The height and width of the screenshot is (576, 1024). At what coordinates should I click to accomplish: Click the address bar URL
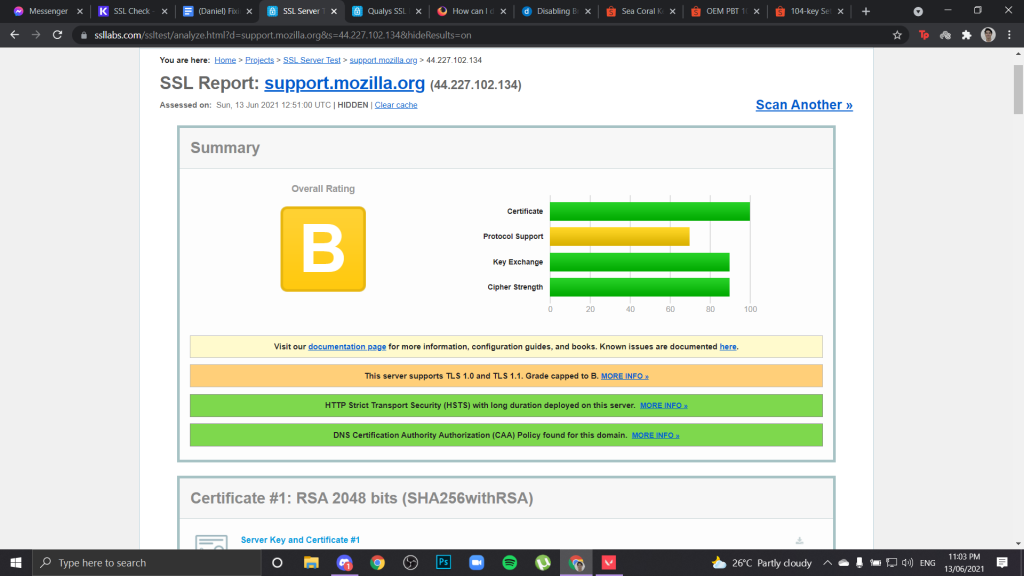pyautogui.click(x=283, y=35)
